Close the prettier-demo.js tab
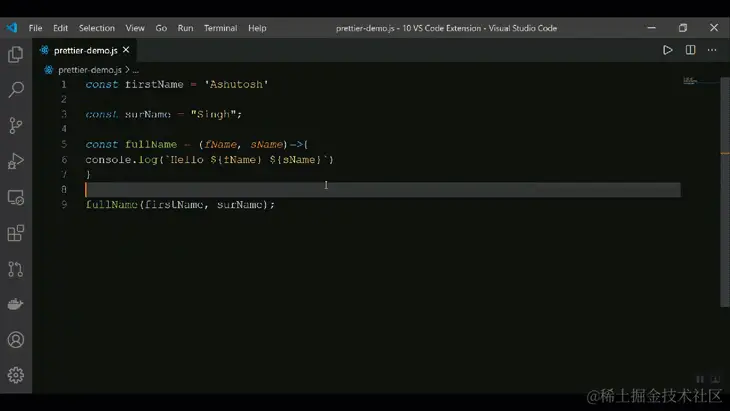The height and width of the screenshot is (411, 730). 126,50
